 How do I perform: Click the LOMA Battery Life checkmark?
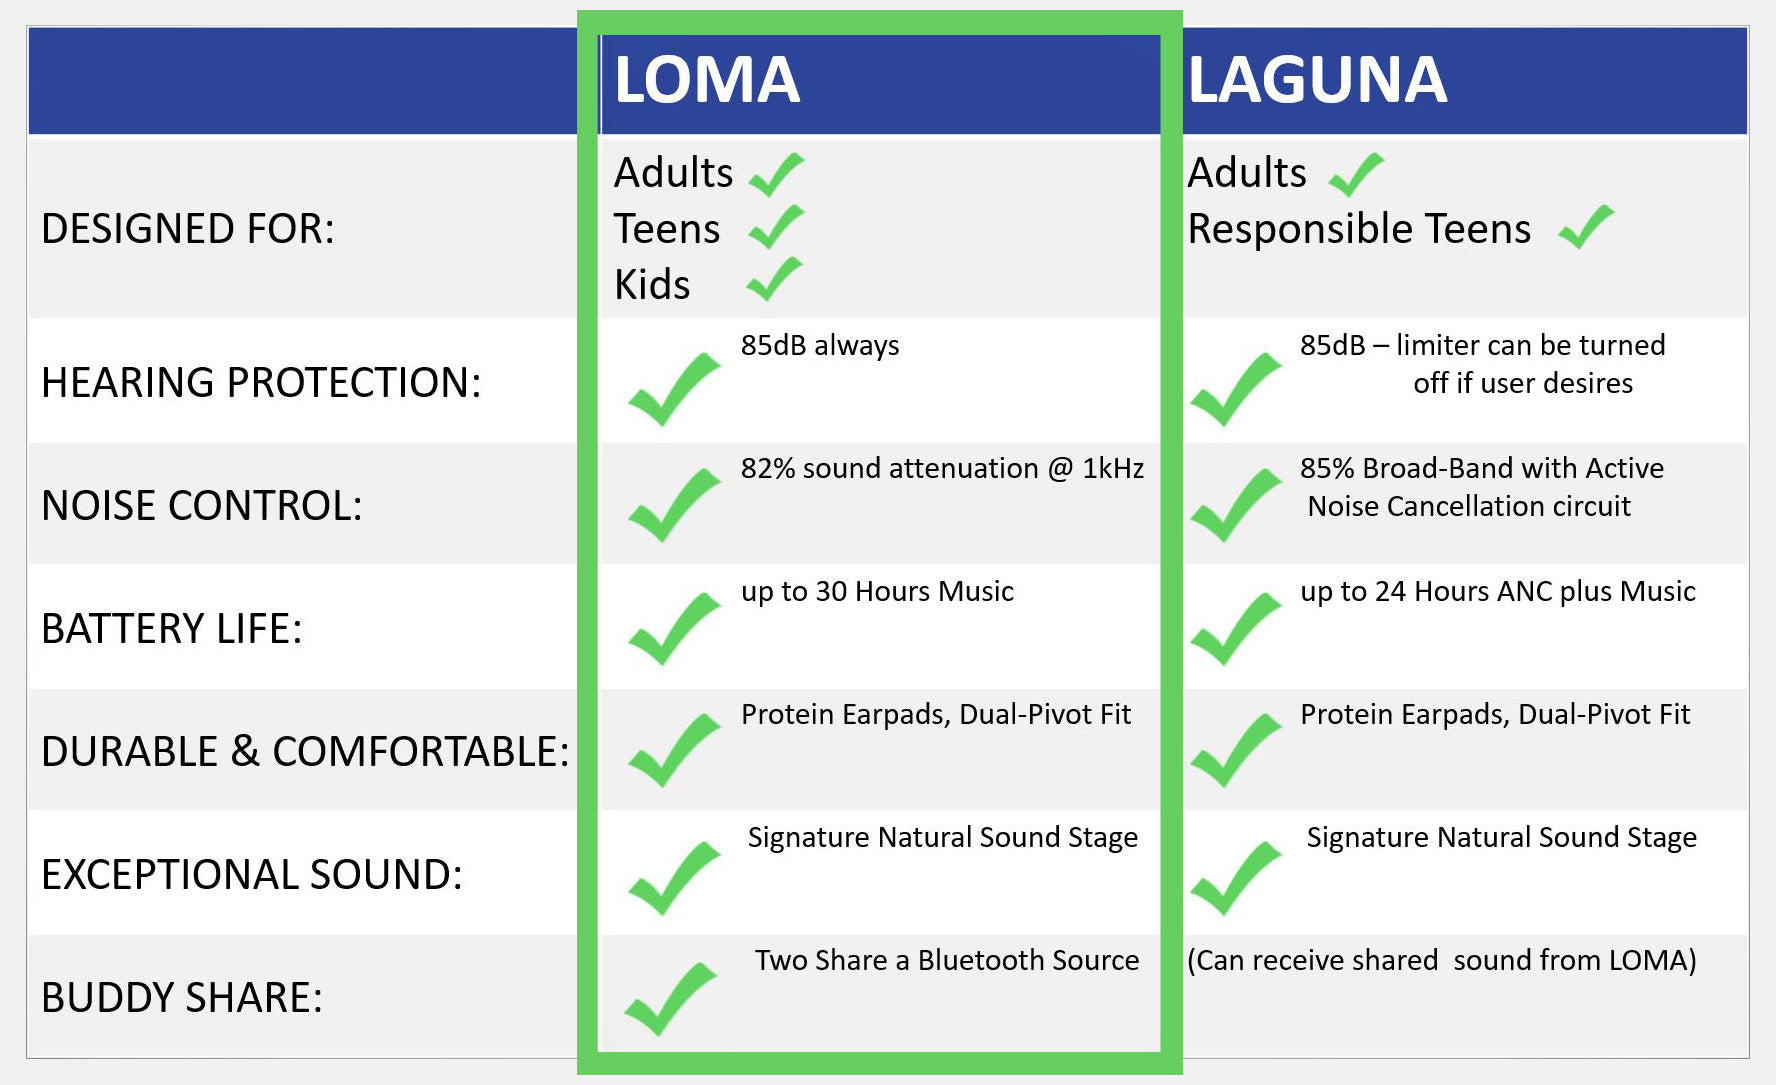675,628
